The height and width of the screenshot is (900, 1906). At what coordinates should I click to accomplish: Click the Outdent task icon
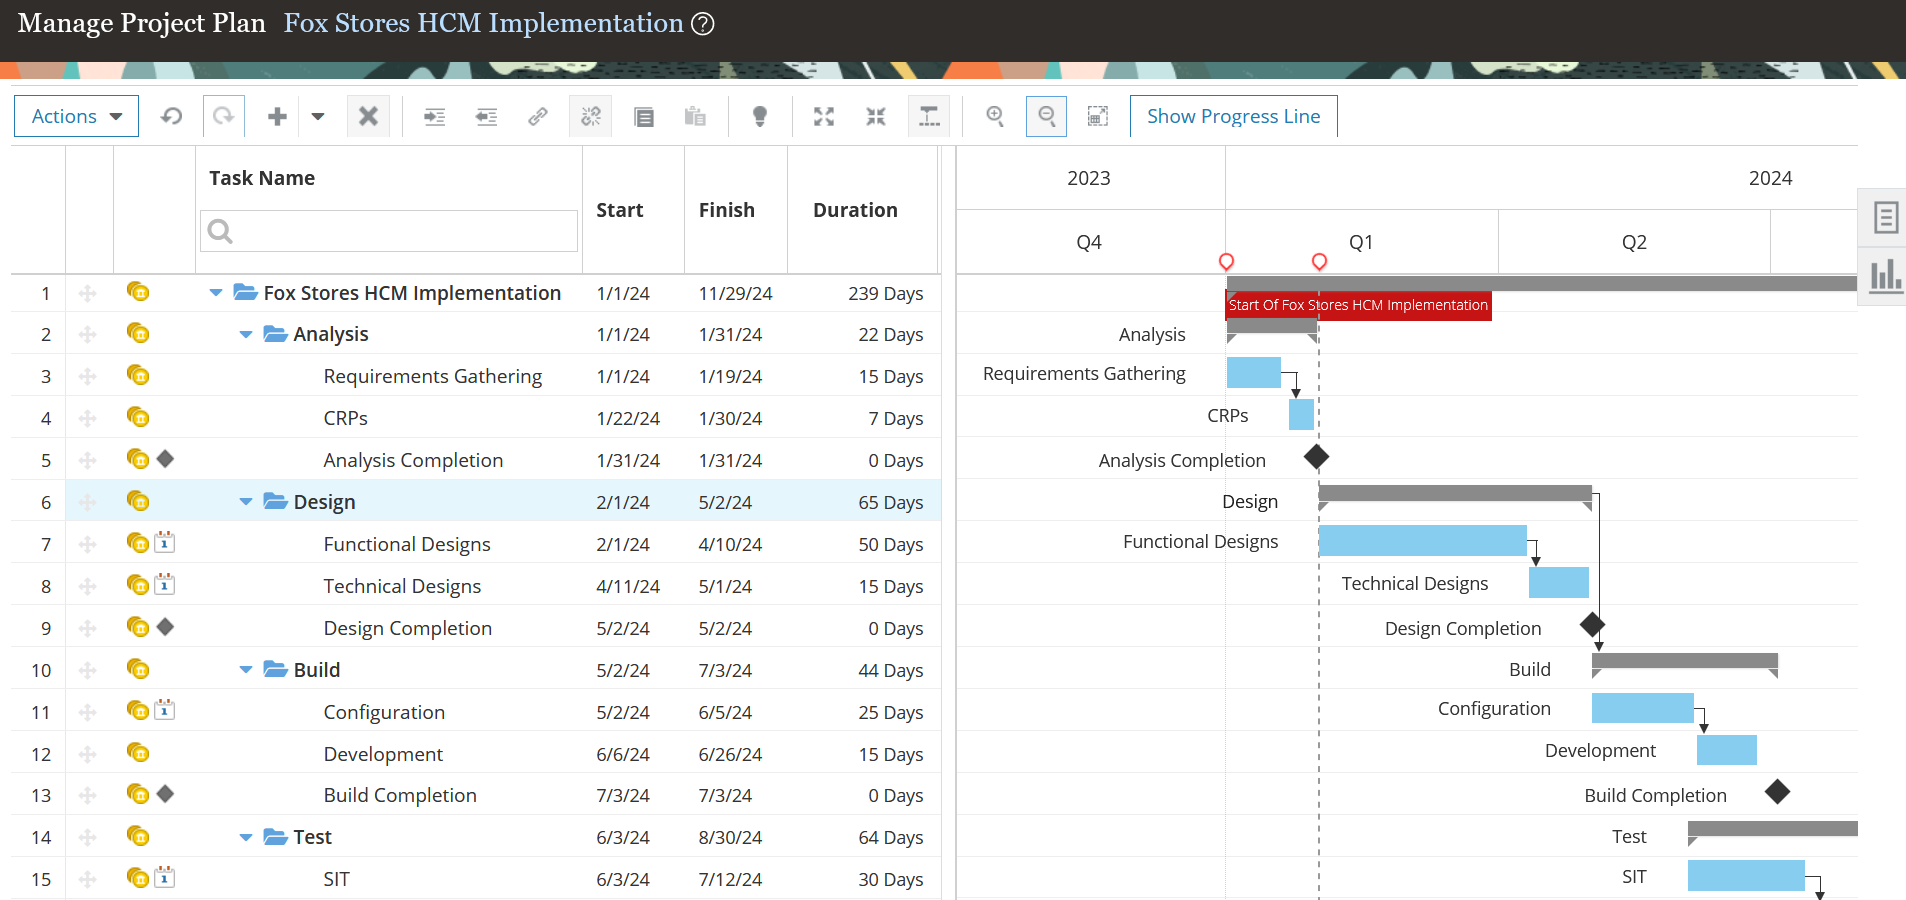tap(486, 117)
